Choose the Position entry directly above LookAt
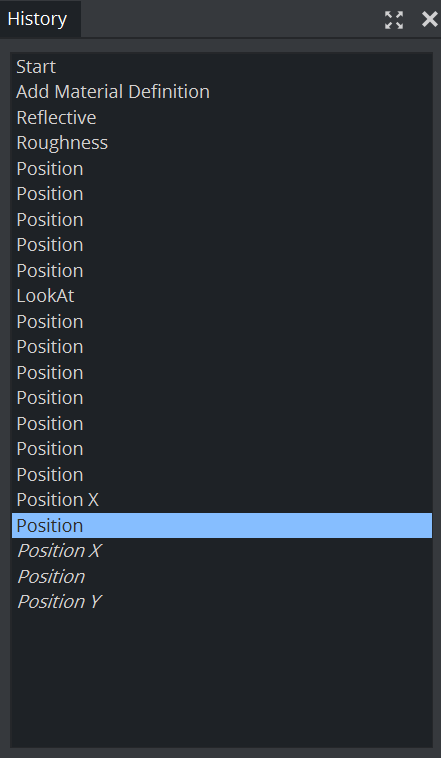441x758 pixels. (x=221, y=271)
